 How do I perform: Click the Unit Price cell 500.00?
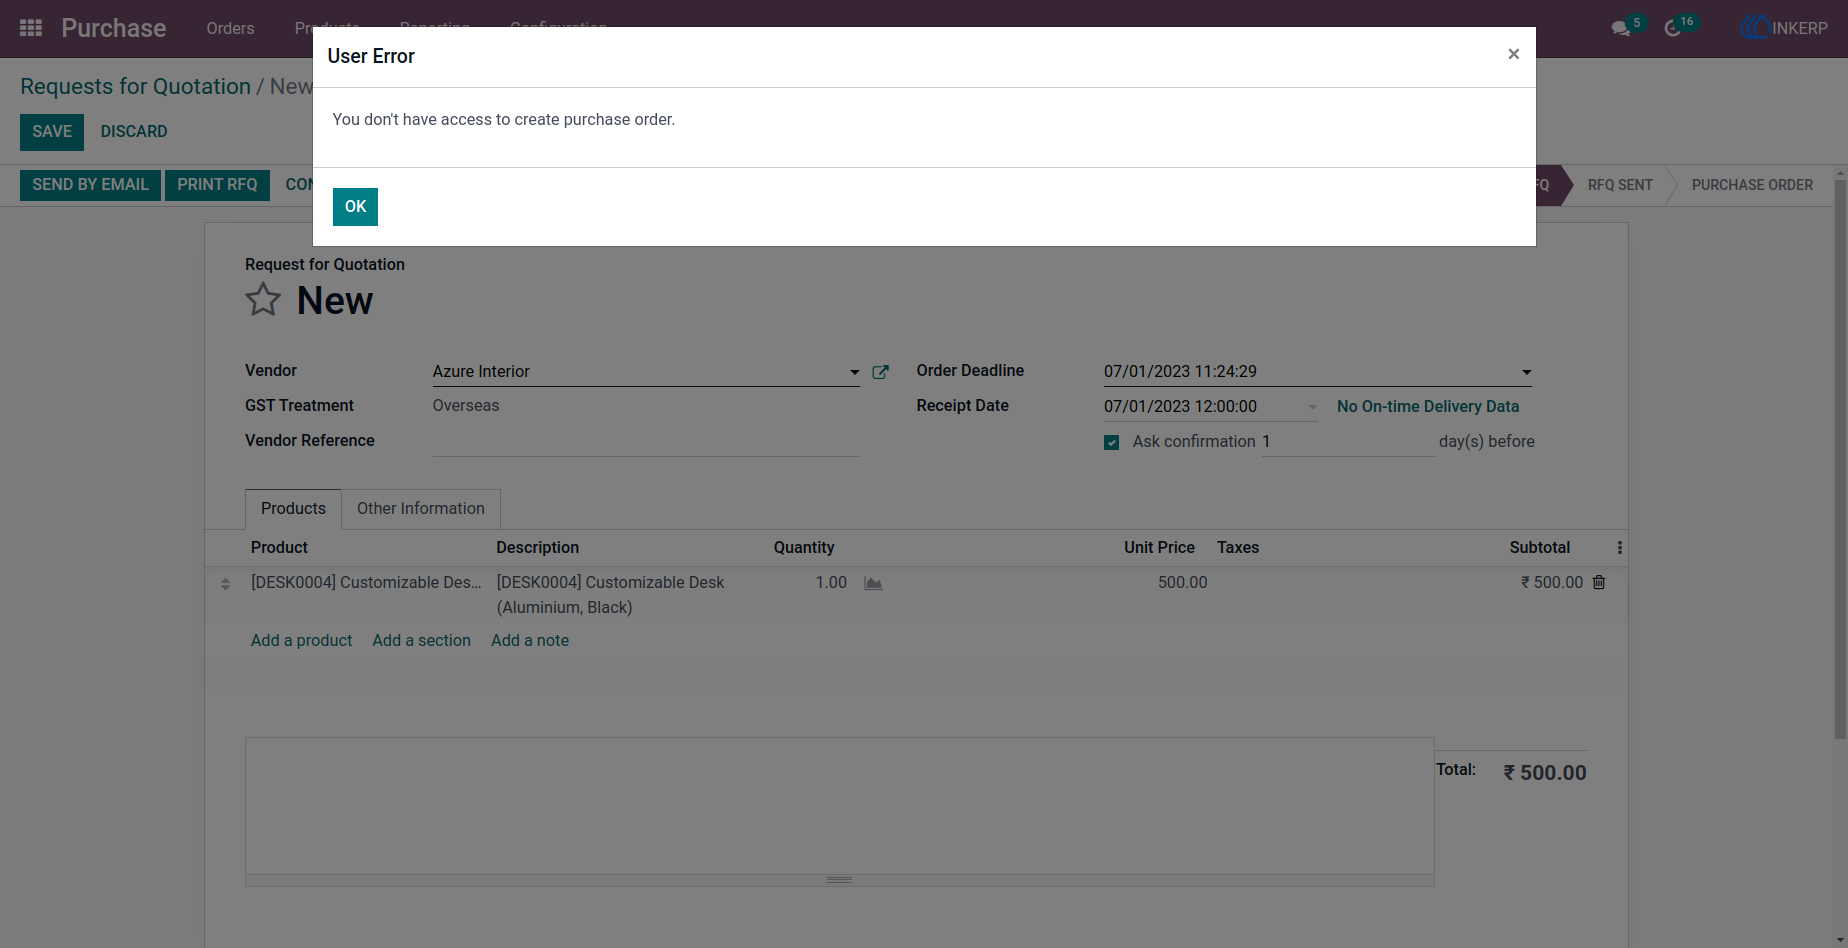[1182, 583]
